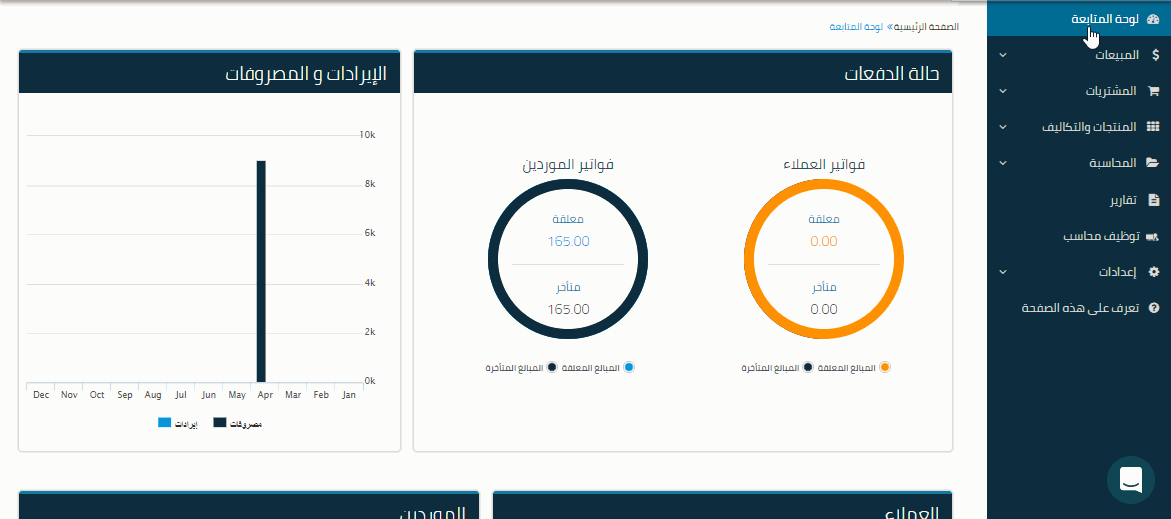Click the question mark help icon
Screen dimensions: 1171x519
pos(1153,308)
